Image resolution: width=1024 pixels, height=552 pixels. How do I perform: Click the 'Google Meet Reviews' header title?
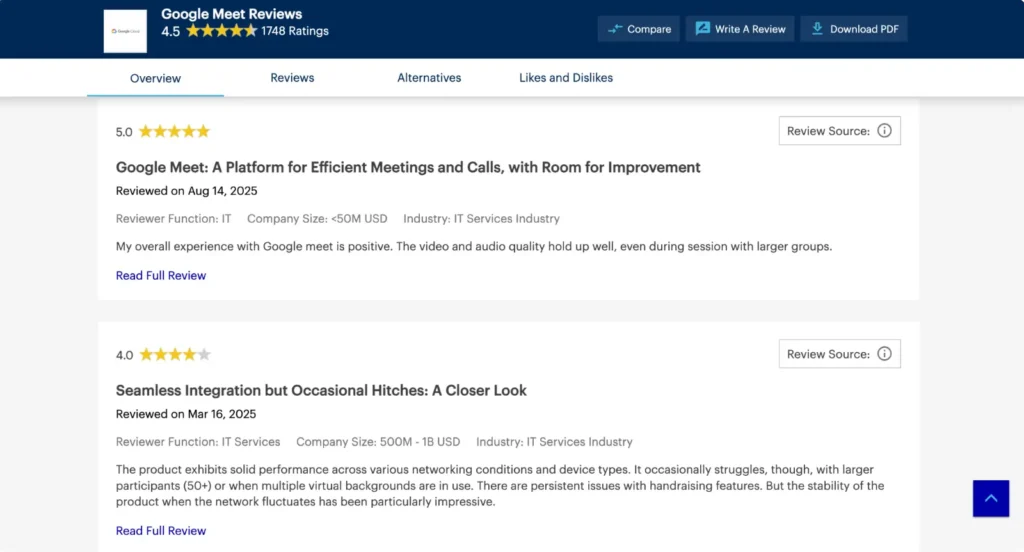[232, 14]
